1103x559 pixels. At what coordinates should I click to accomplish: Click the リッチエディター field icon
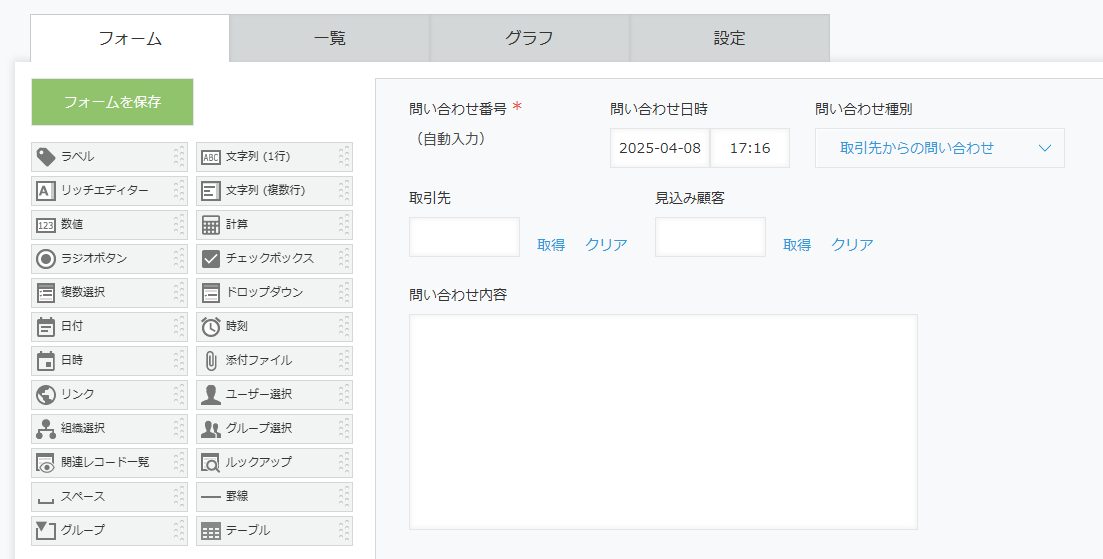pyautogui.click(x=46, y=191)
